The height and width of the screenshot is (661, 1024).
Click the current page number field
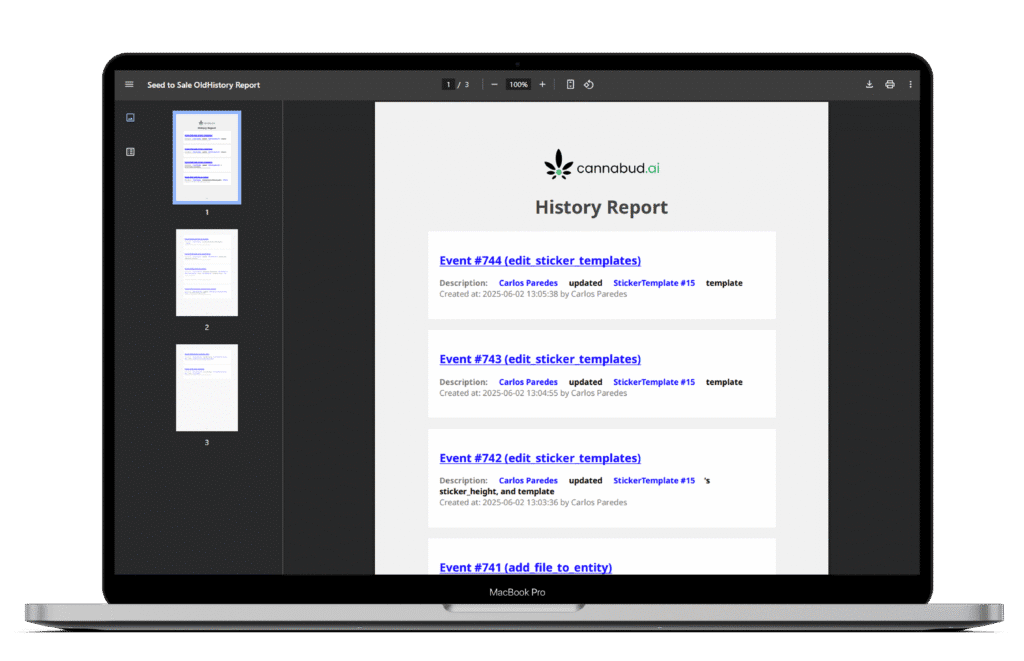click(449, 85)
